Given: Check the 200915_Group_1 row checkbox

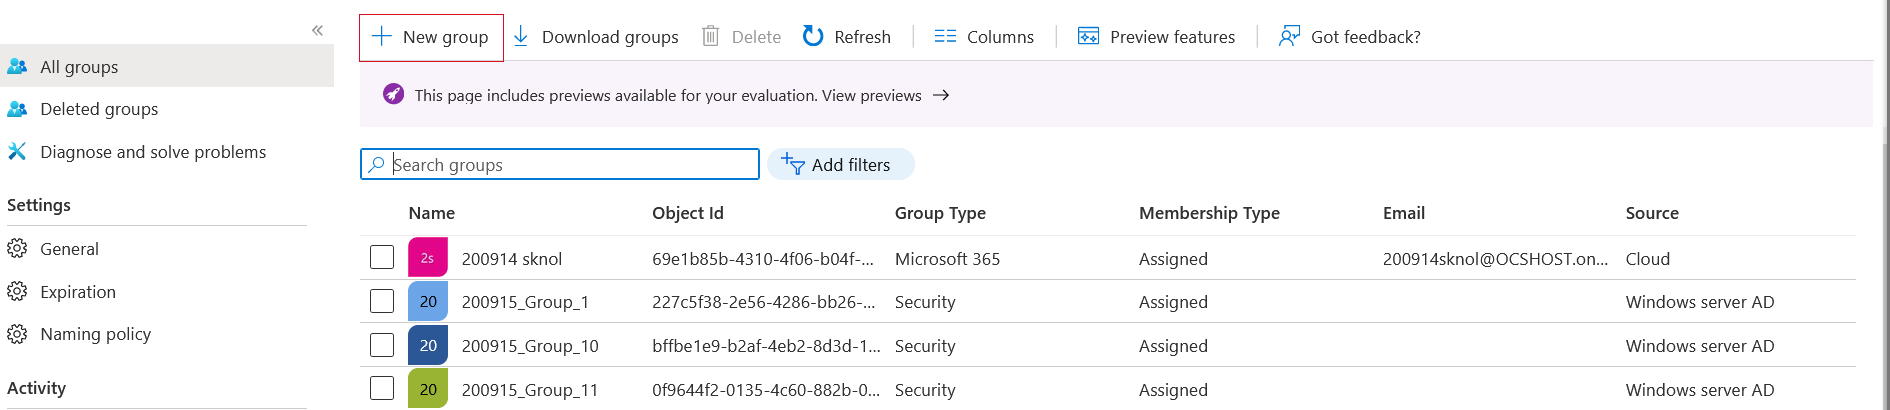Looking at the screenshot, I should (382, 301).
